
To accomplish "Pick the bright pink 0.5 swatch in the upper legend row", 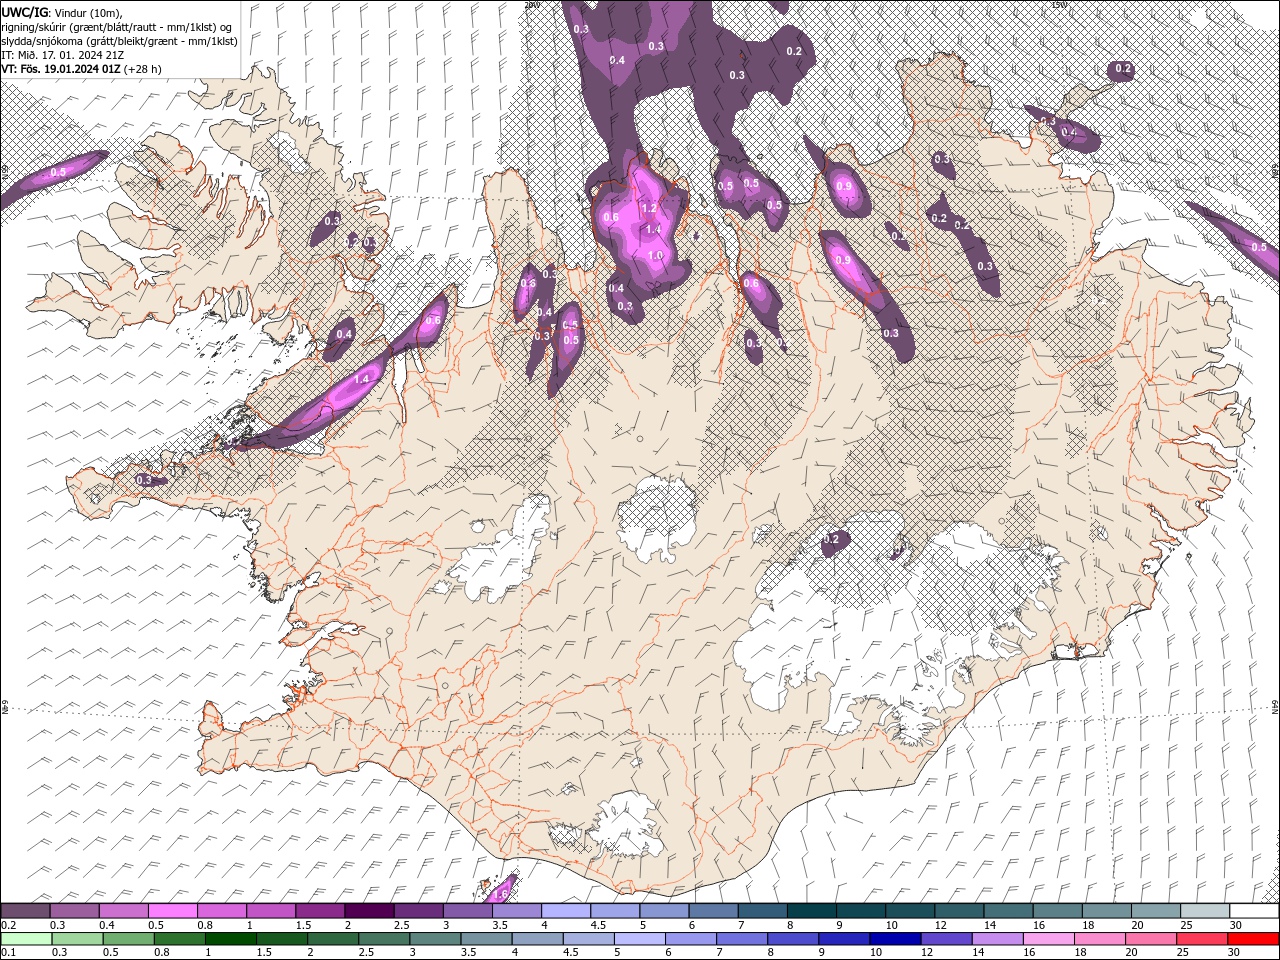I will [x=172, y=911].
